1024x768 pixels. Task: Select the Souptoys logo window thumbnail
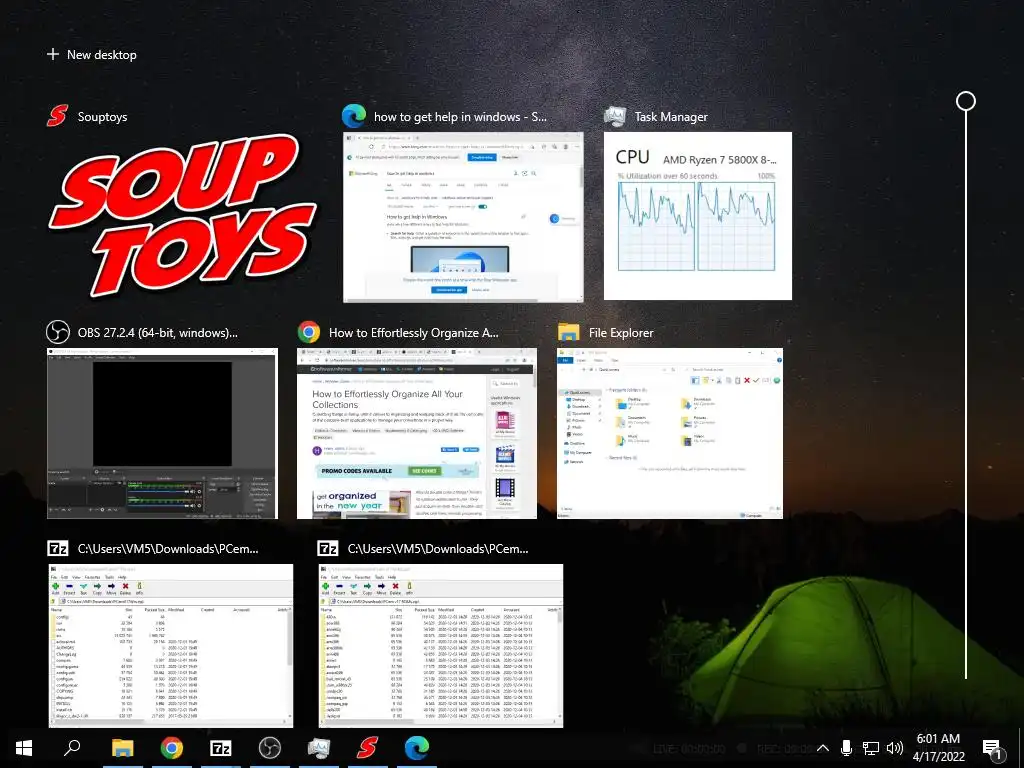pyautogui.click(x=182, y=216)
